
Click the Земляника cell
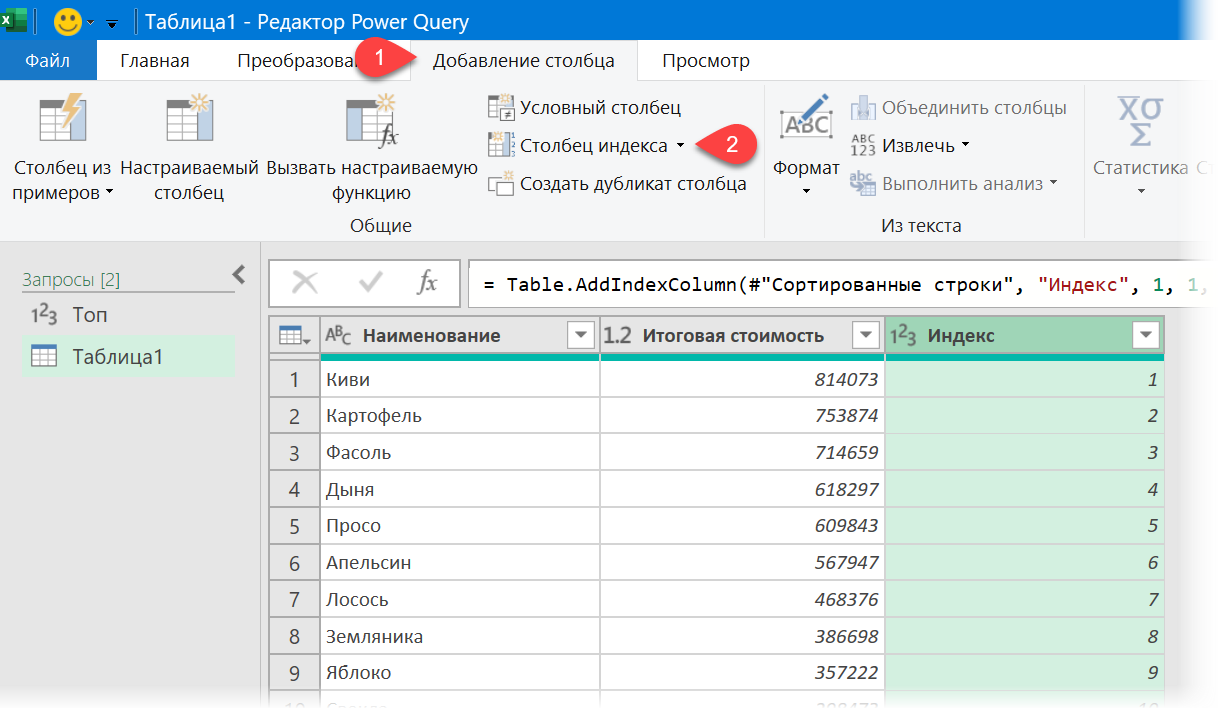460,637
